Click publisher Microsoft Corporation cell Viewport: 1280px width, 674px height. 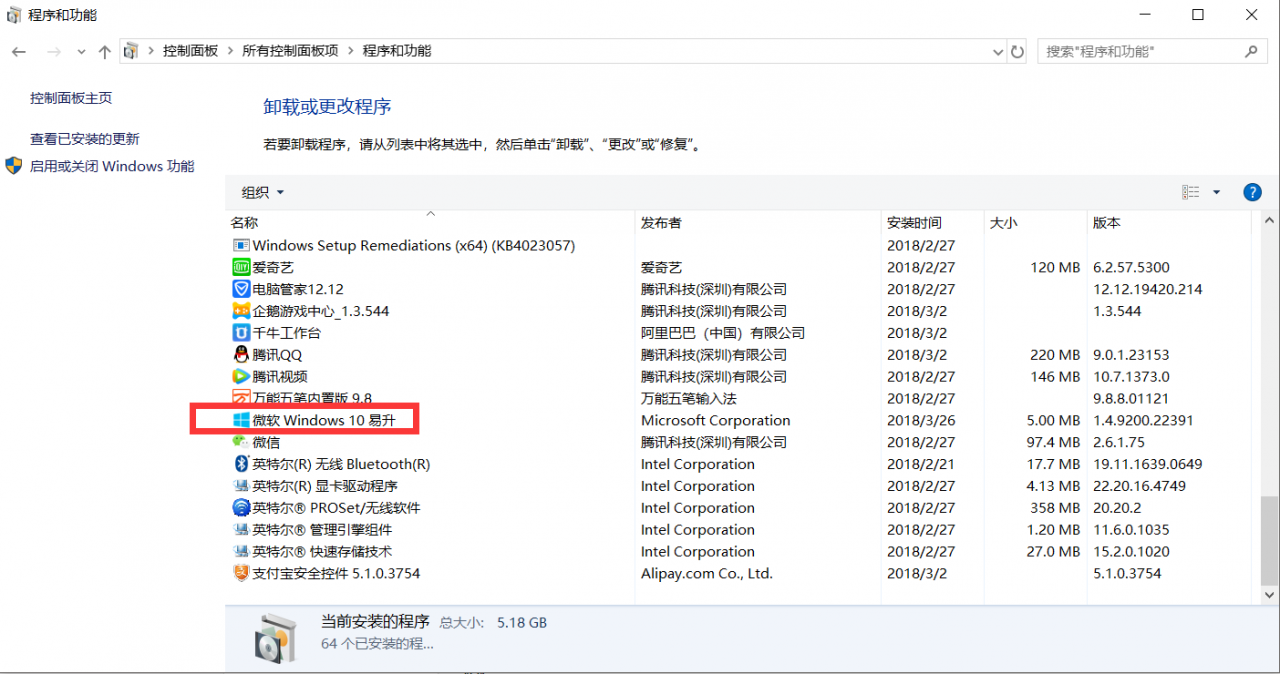click(716, 420)
